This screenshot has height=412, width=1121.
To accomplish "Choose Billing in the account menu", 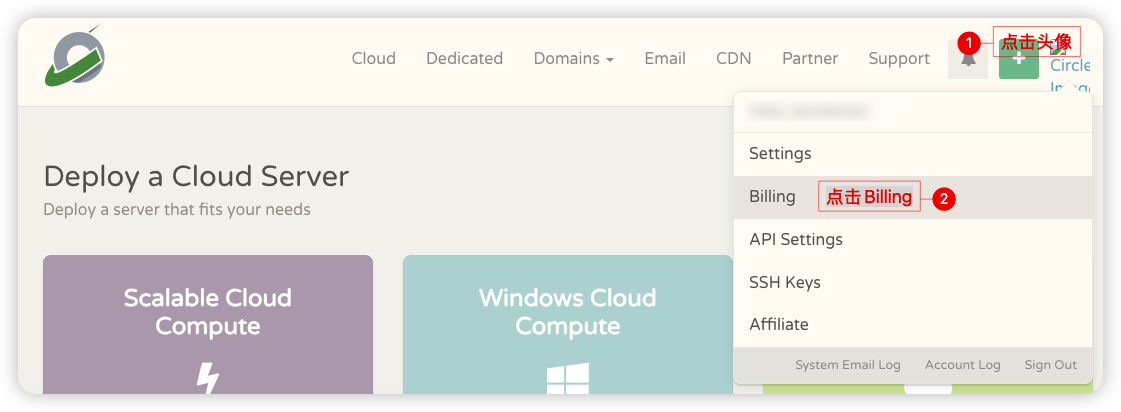I will tap(772, 197).
